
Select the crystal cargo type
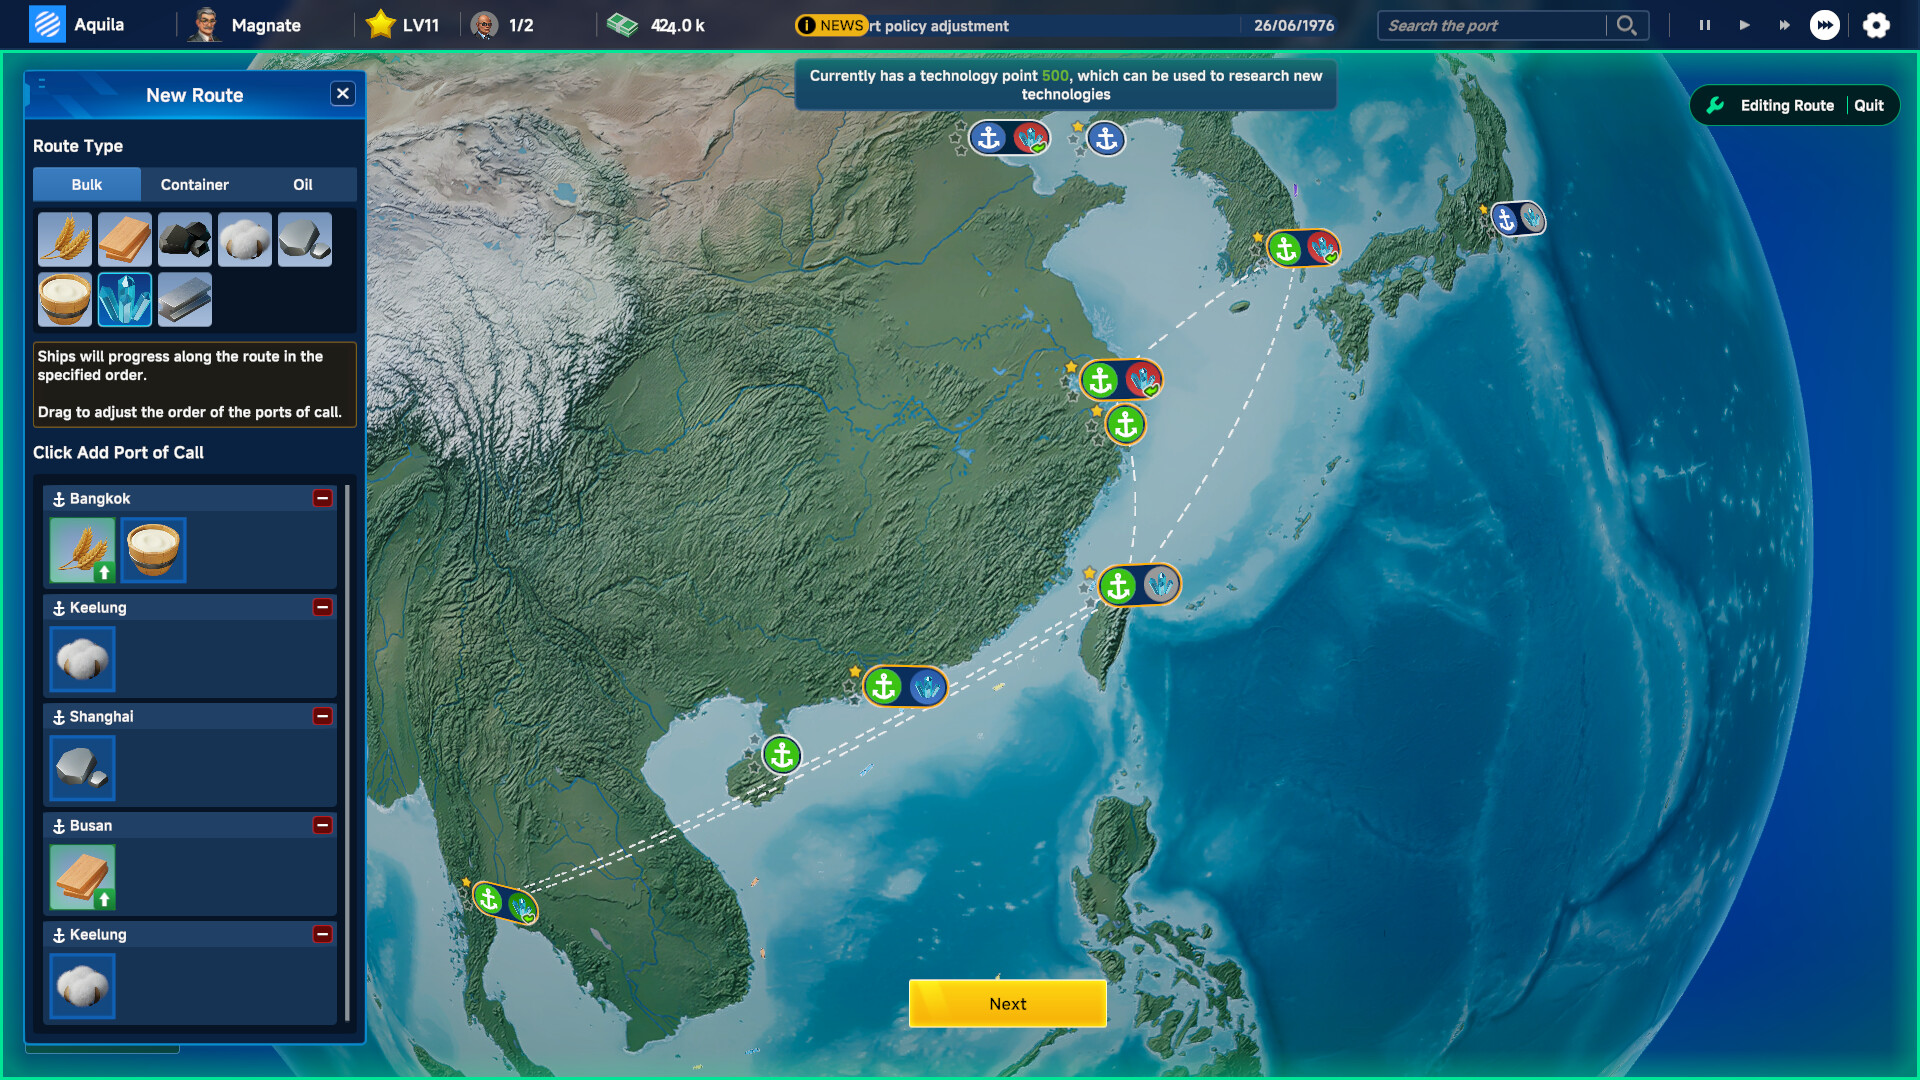pyautogui.click(x=123, y=299)
